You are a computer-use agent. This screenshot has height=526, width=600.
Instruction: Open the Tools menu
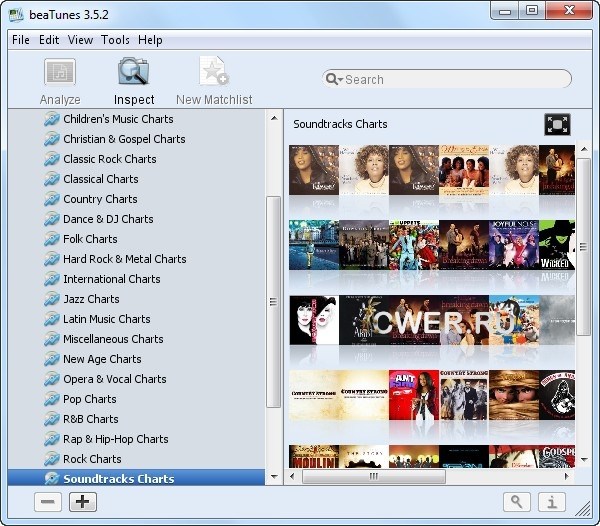click(115, 40)
